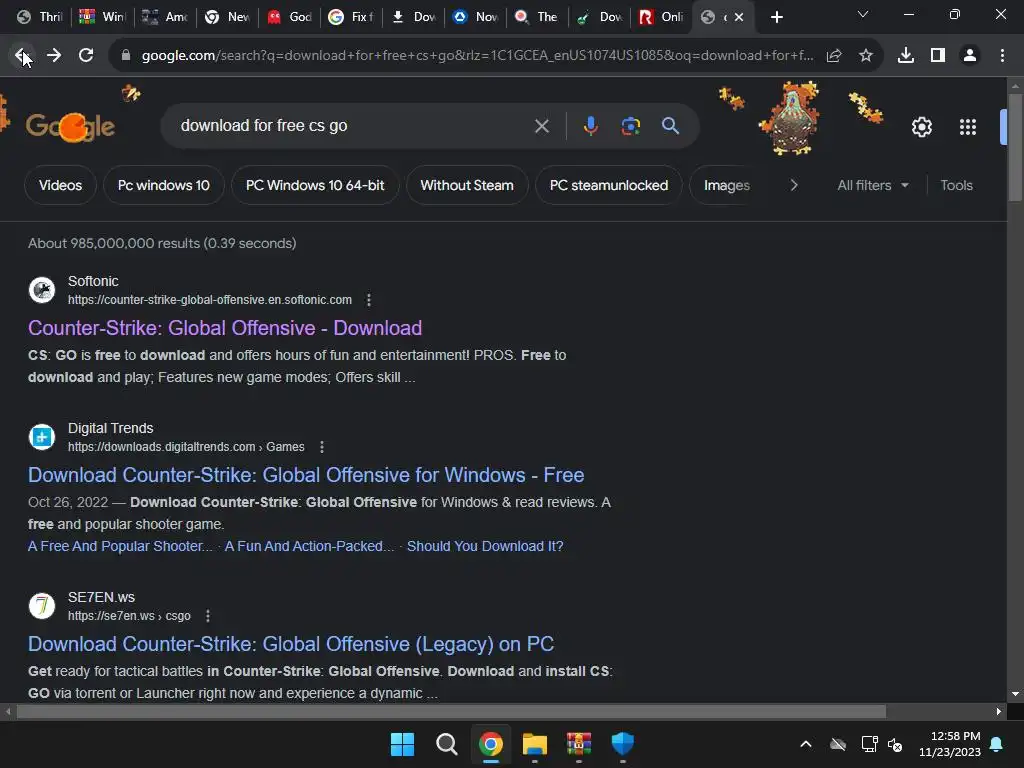Open Windows Start menu
1024x768 pixels.
(402, 744)
